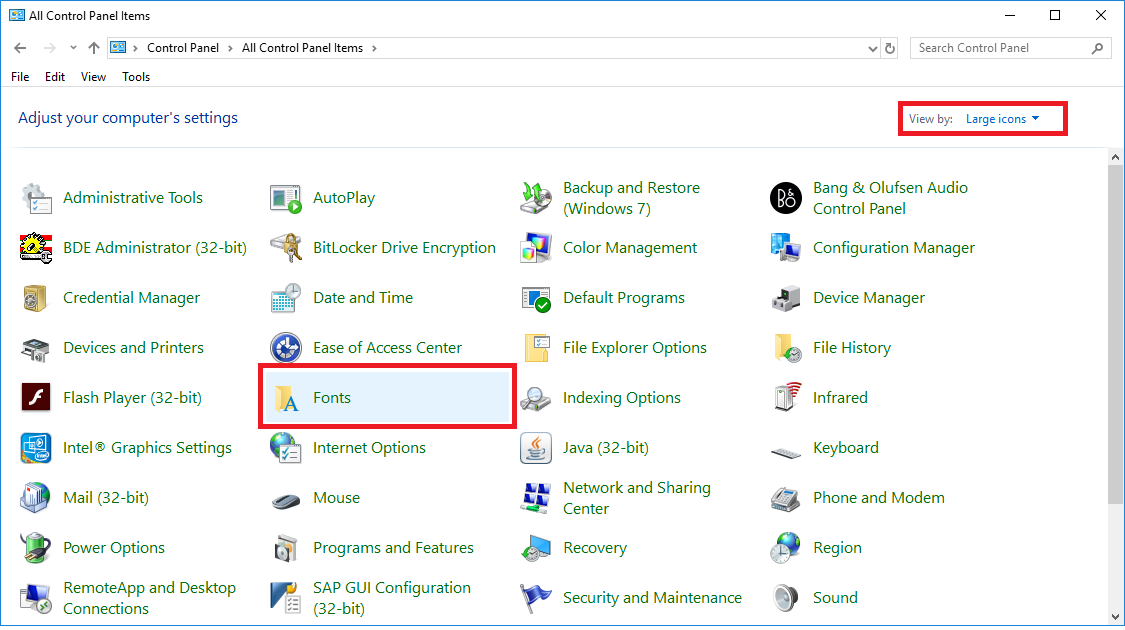Open the Color Management icon
The width and height of the screenshot is (1125, 630).
pyautogui.click(x=536, y=248)
